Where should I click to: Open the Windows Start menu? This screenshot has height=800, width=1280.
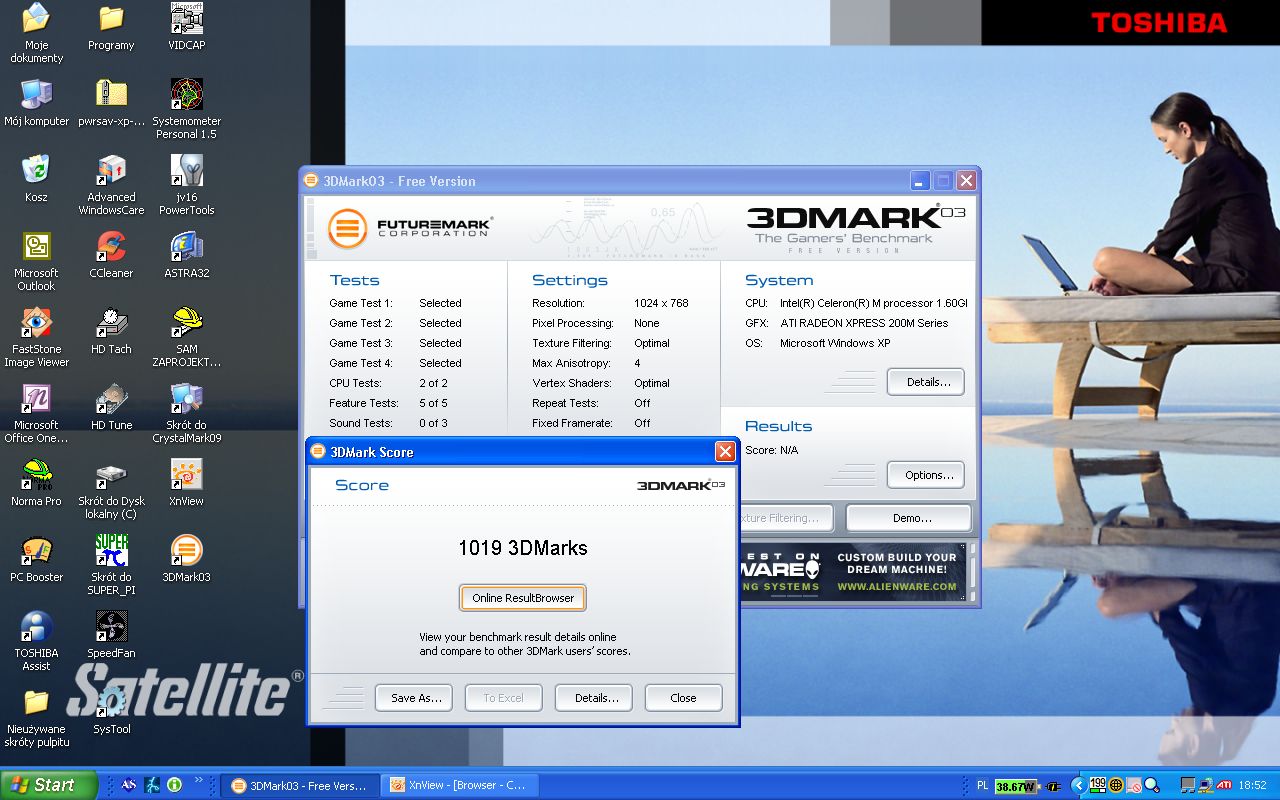[x=48, y=785]
